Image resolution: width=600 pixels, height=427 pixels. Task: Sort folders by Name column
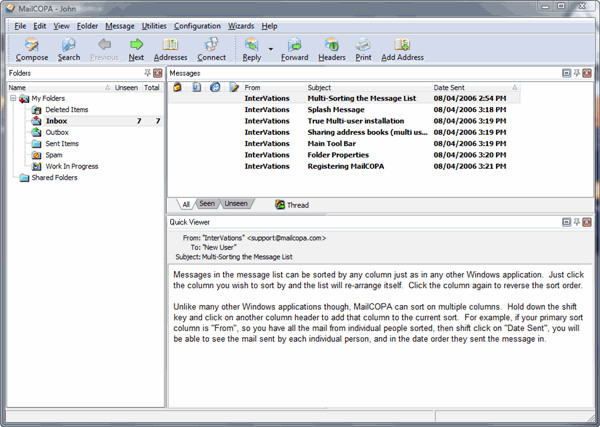click(x=59, y=88)
